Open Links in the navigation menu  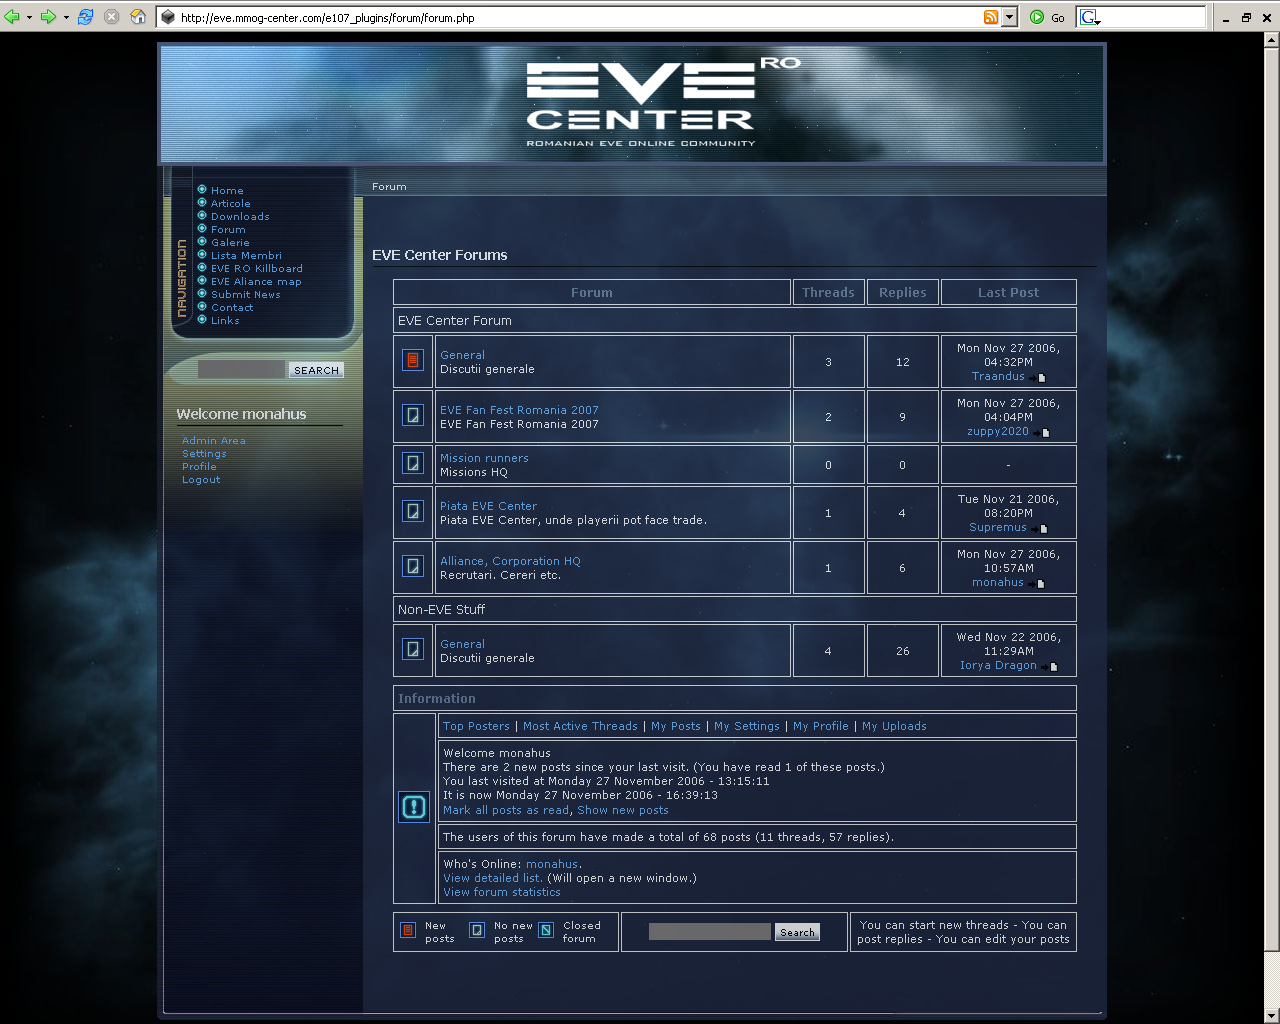tap(225, 320)
